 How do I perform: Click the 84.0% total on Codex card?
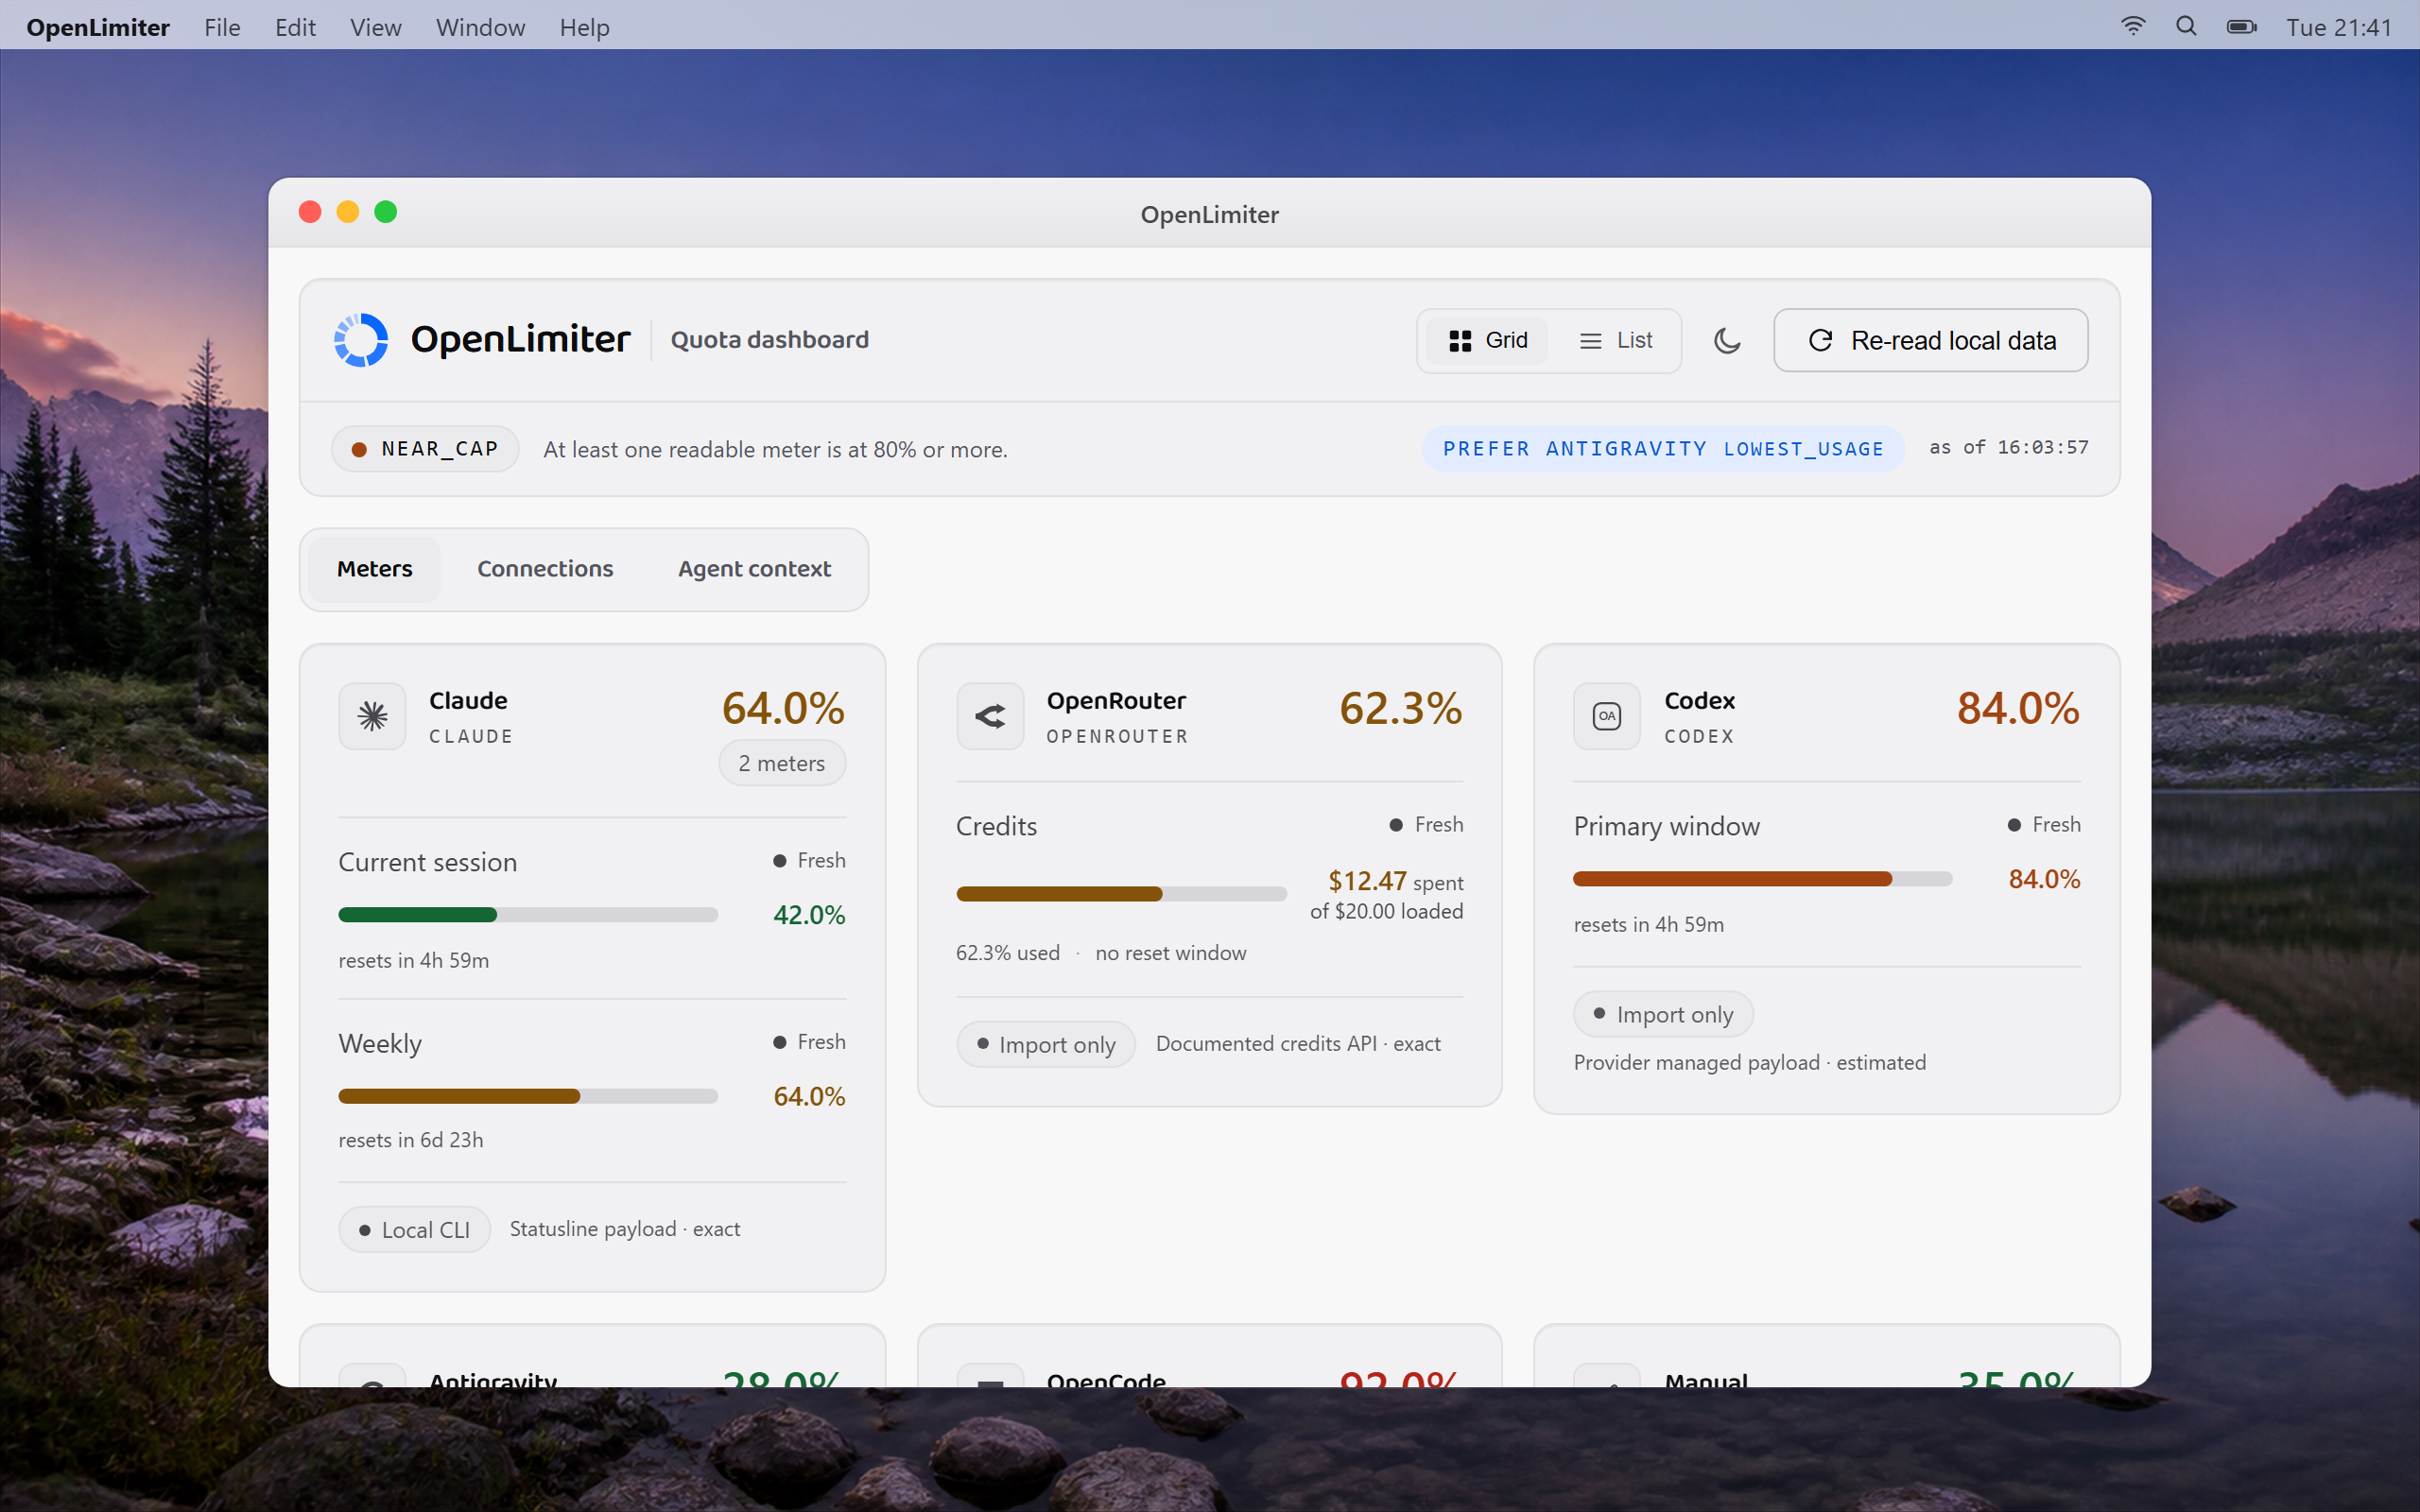click(x=2018, y=708)
